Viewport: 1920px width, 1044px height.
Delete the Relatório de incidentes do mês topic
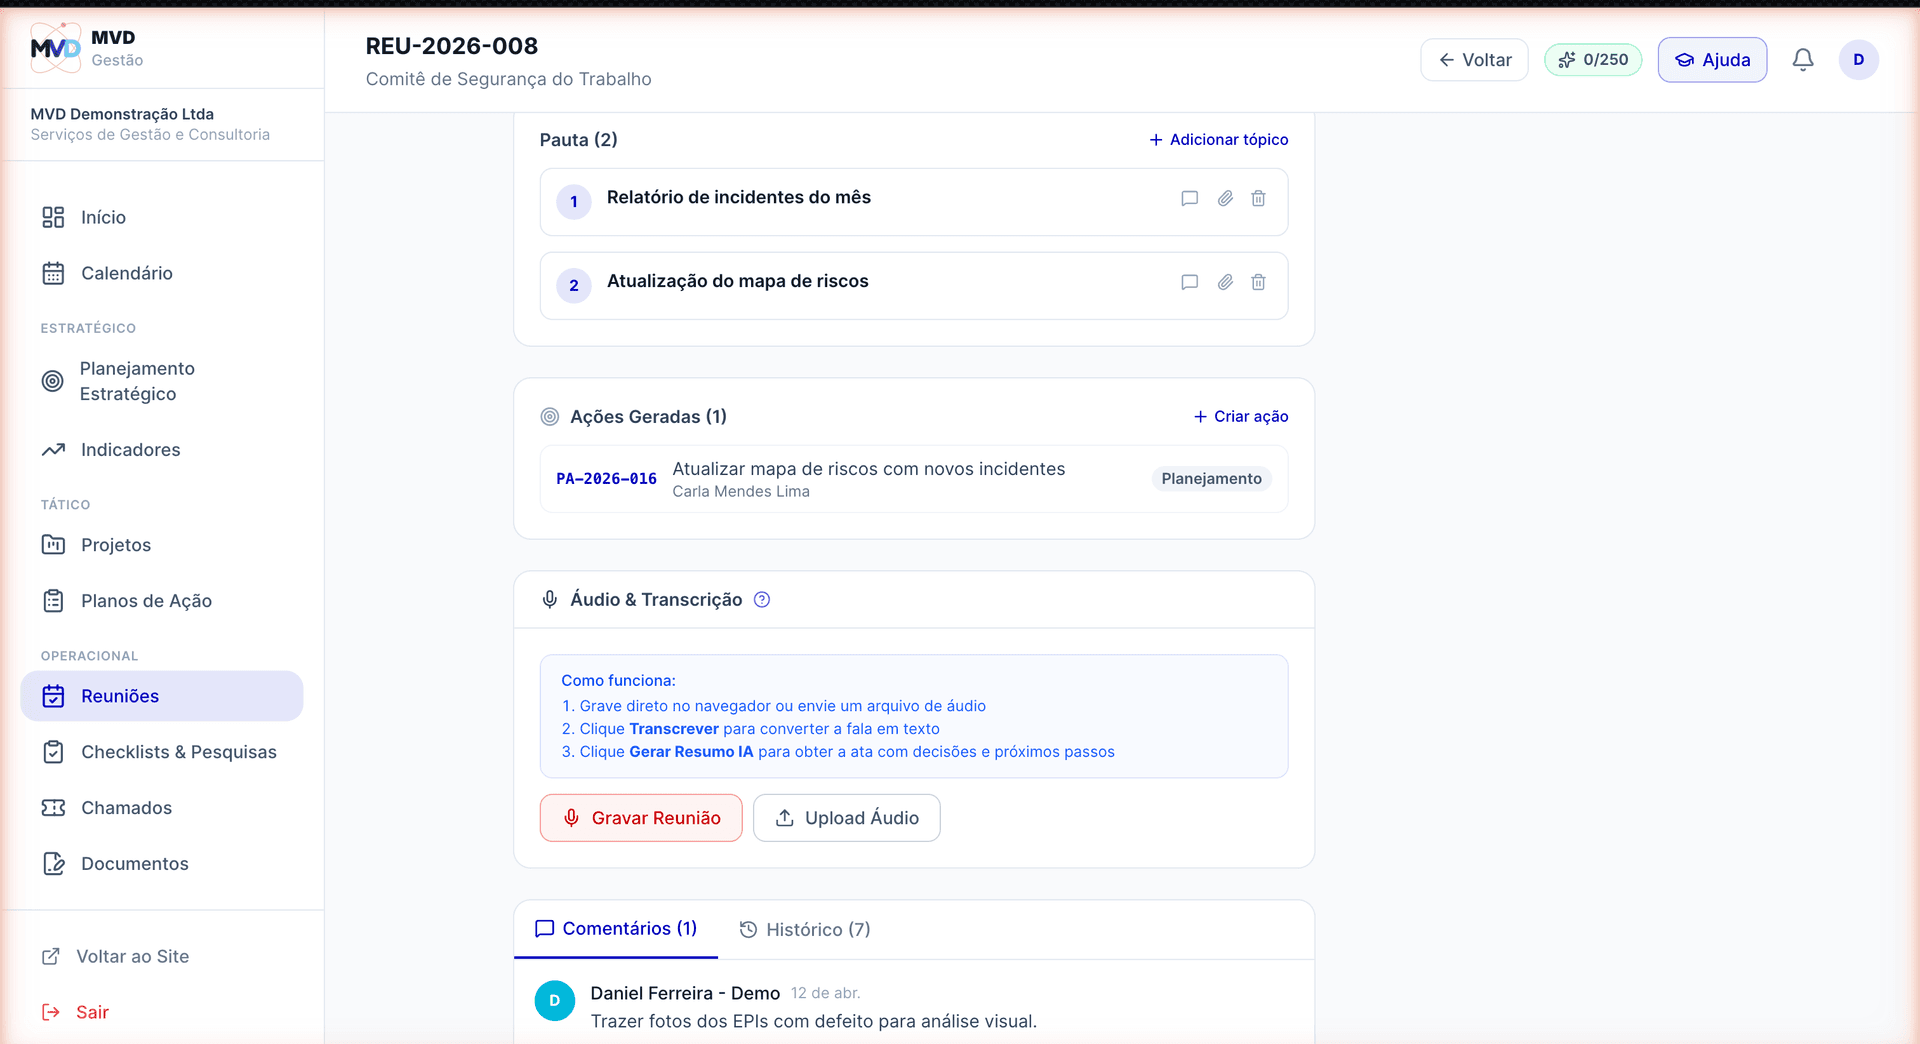click(x=1259, y=199)
